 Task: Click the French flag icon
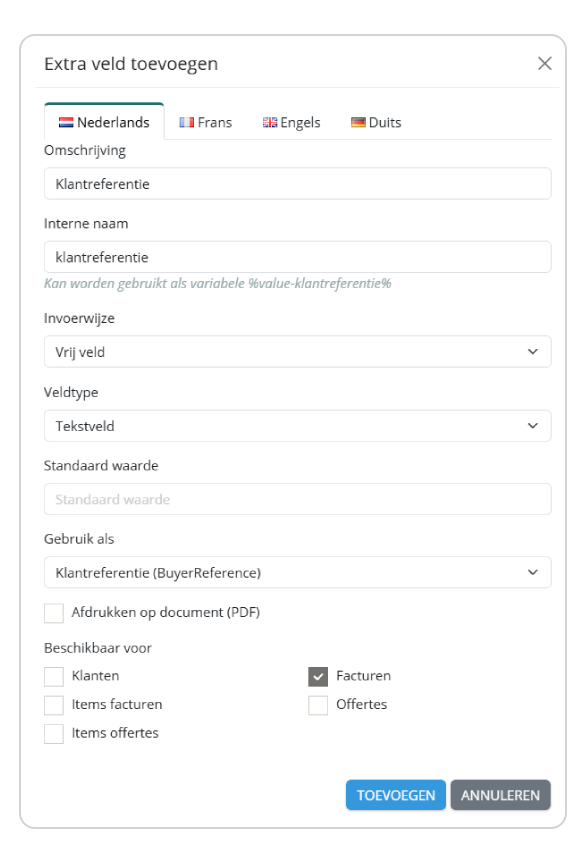[x=187, y=122]
